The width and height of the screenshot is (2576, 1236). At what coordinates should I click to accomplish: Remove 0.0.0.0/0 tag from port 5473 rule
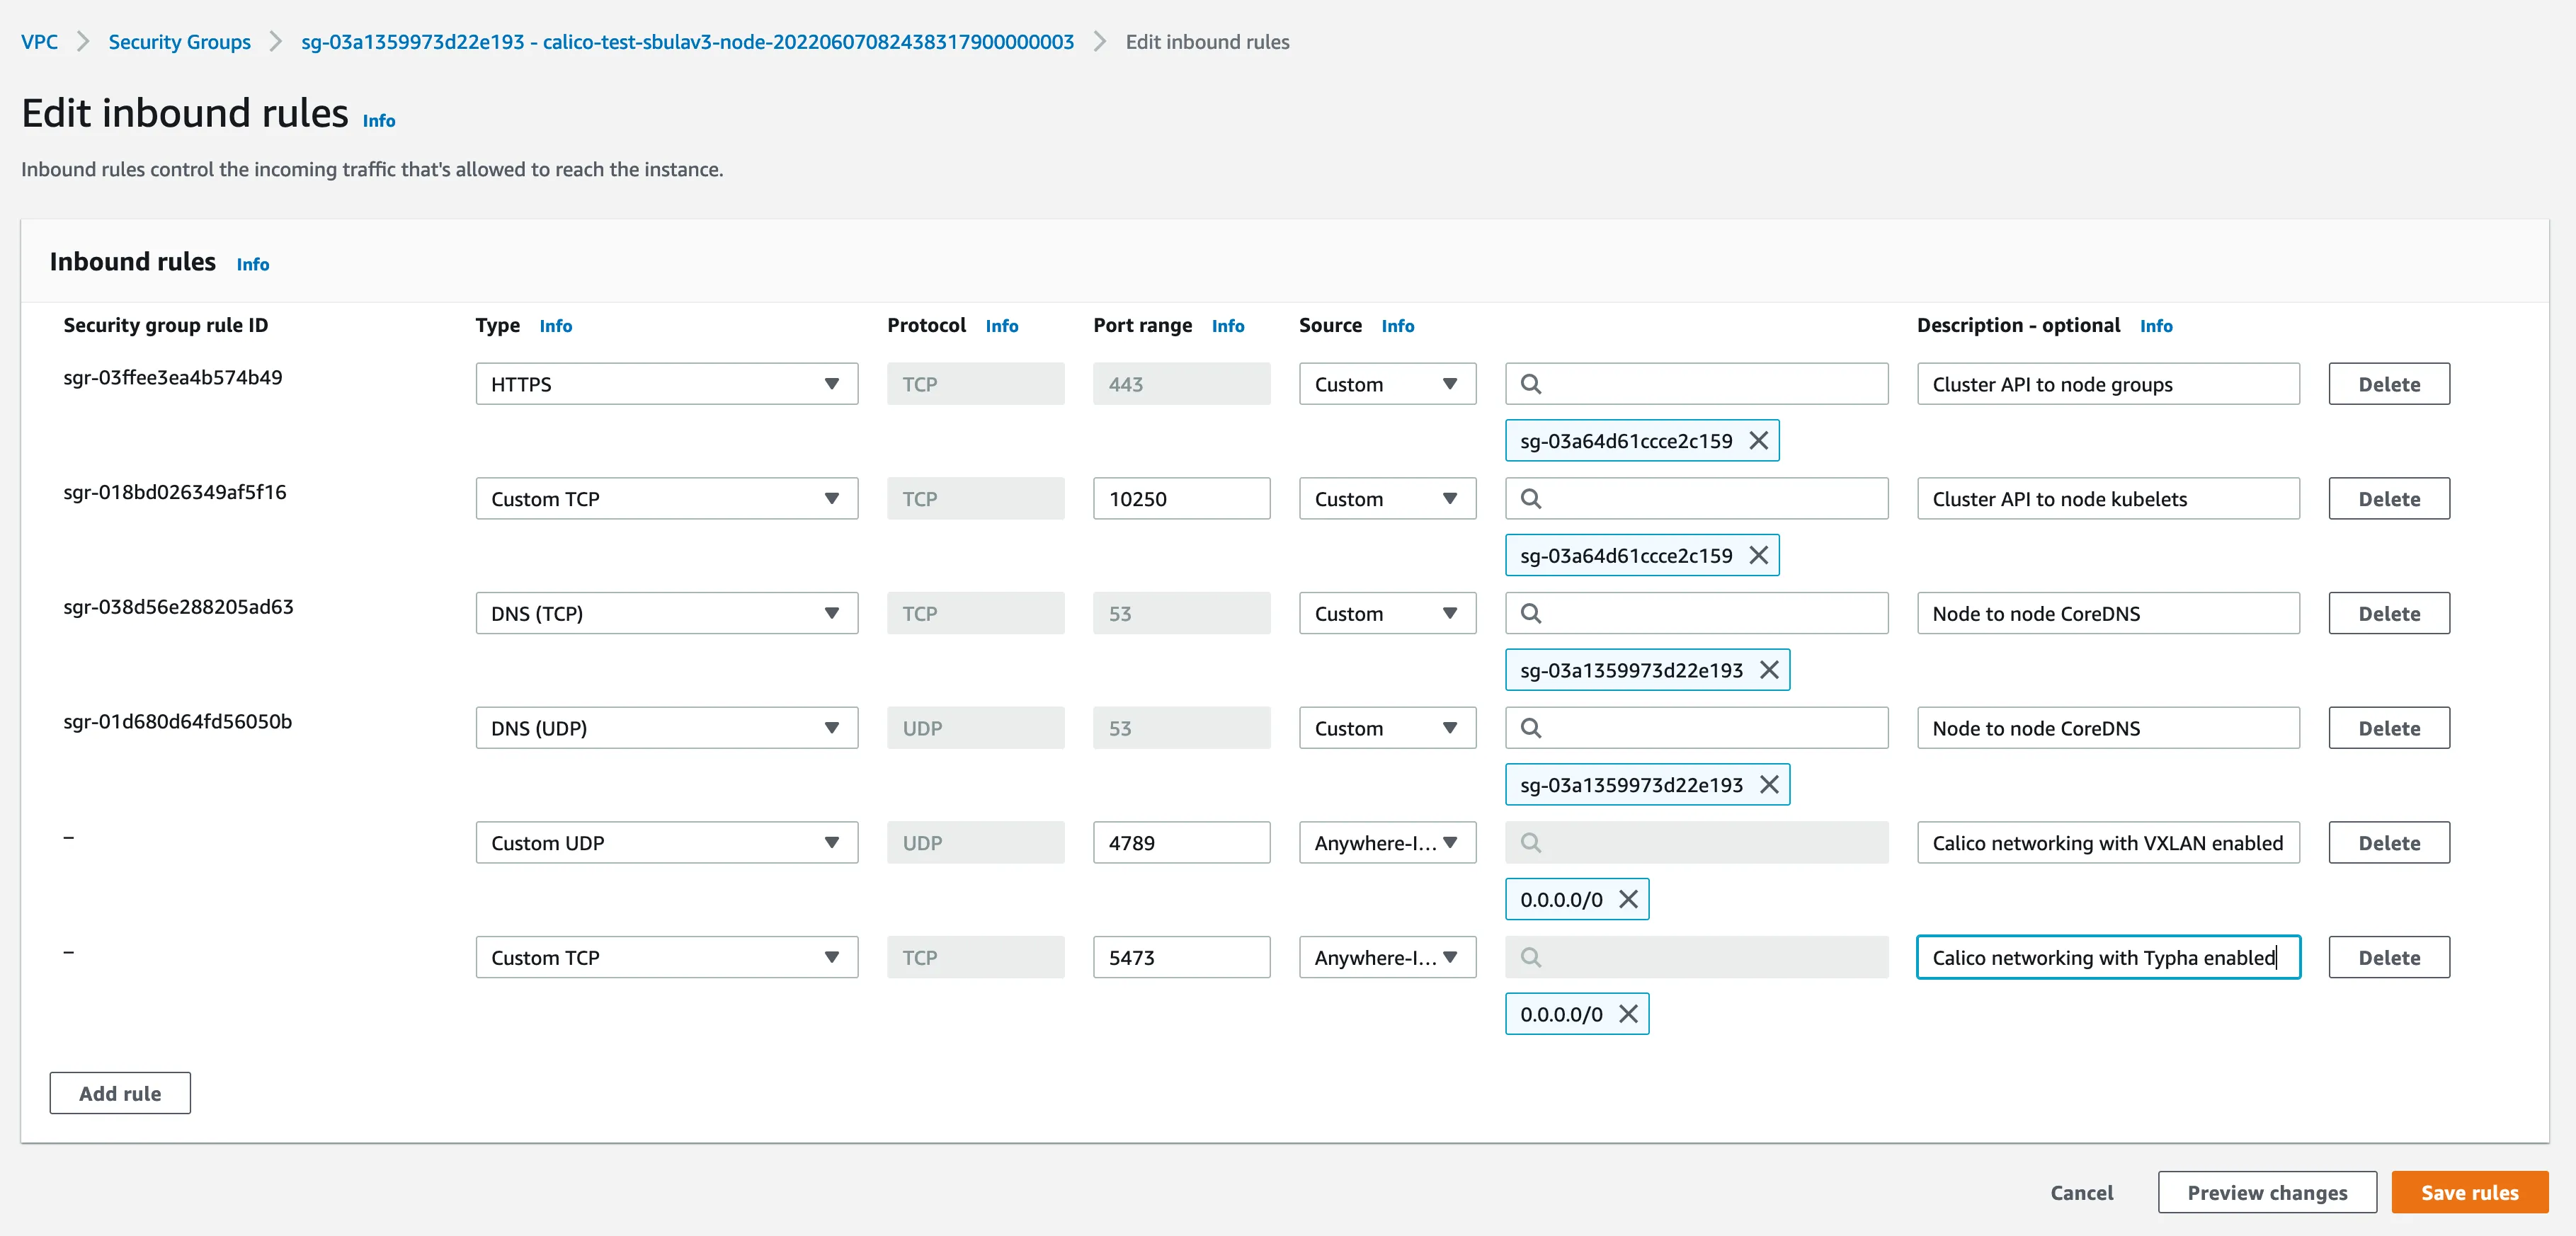point(1628,1013)
